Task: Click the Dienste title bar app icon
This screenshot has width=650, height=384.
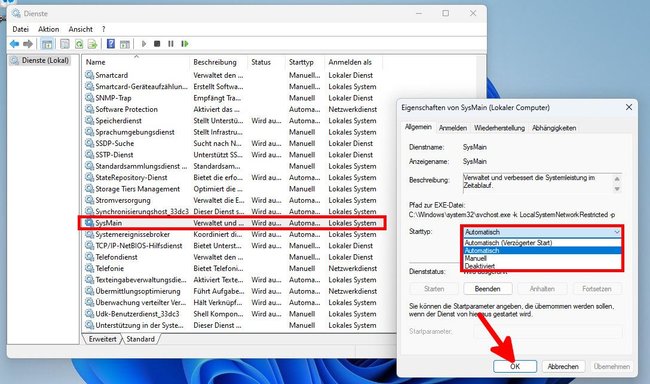Action: [x=16, y=13]
